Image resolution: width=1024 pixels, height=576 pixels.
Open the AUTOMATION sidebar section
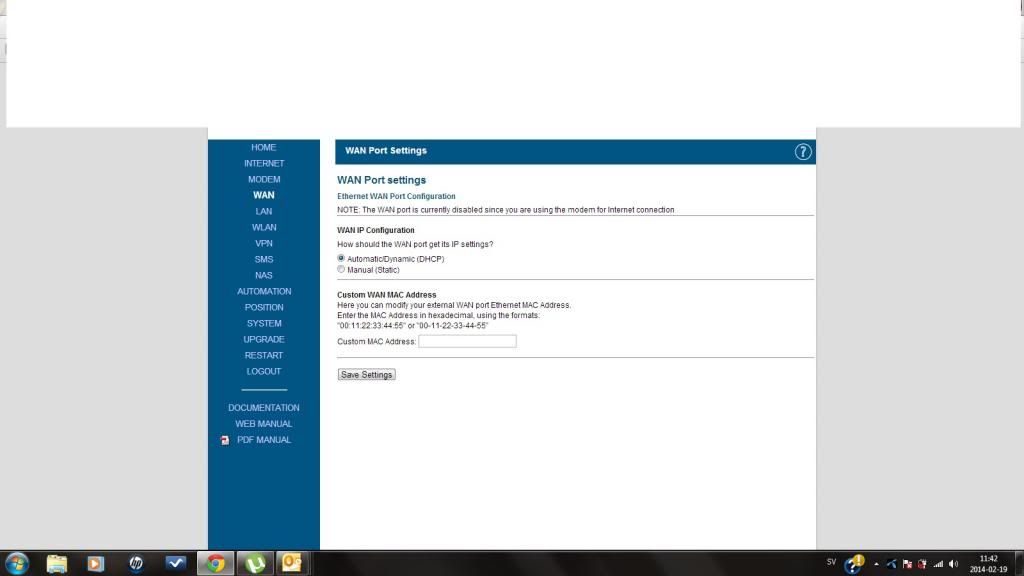(264, 291)
